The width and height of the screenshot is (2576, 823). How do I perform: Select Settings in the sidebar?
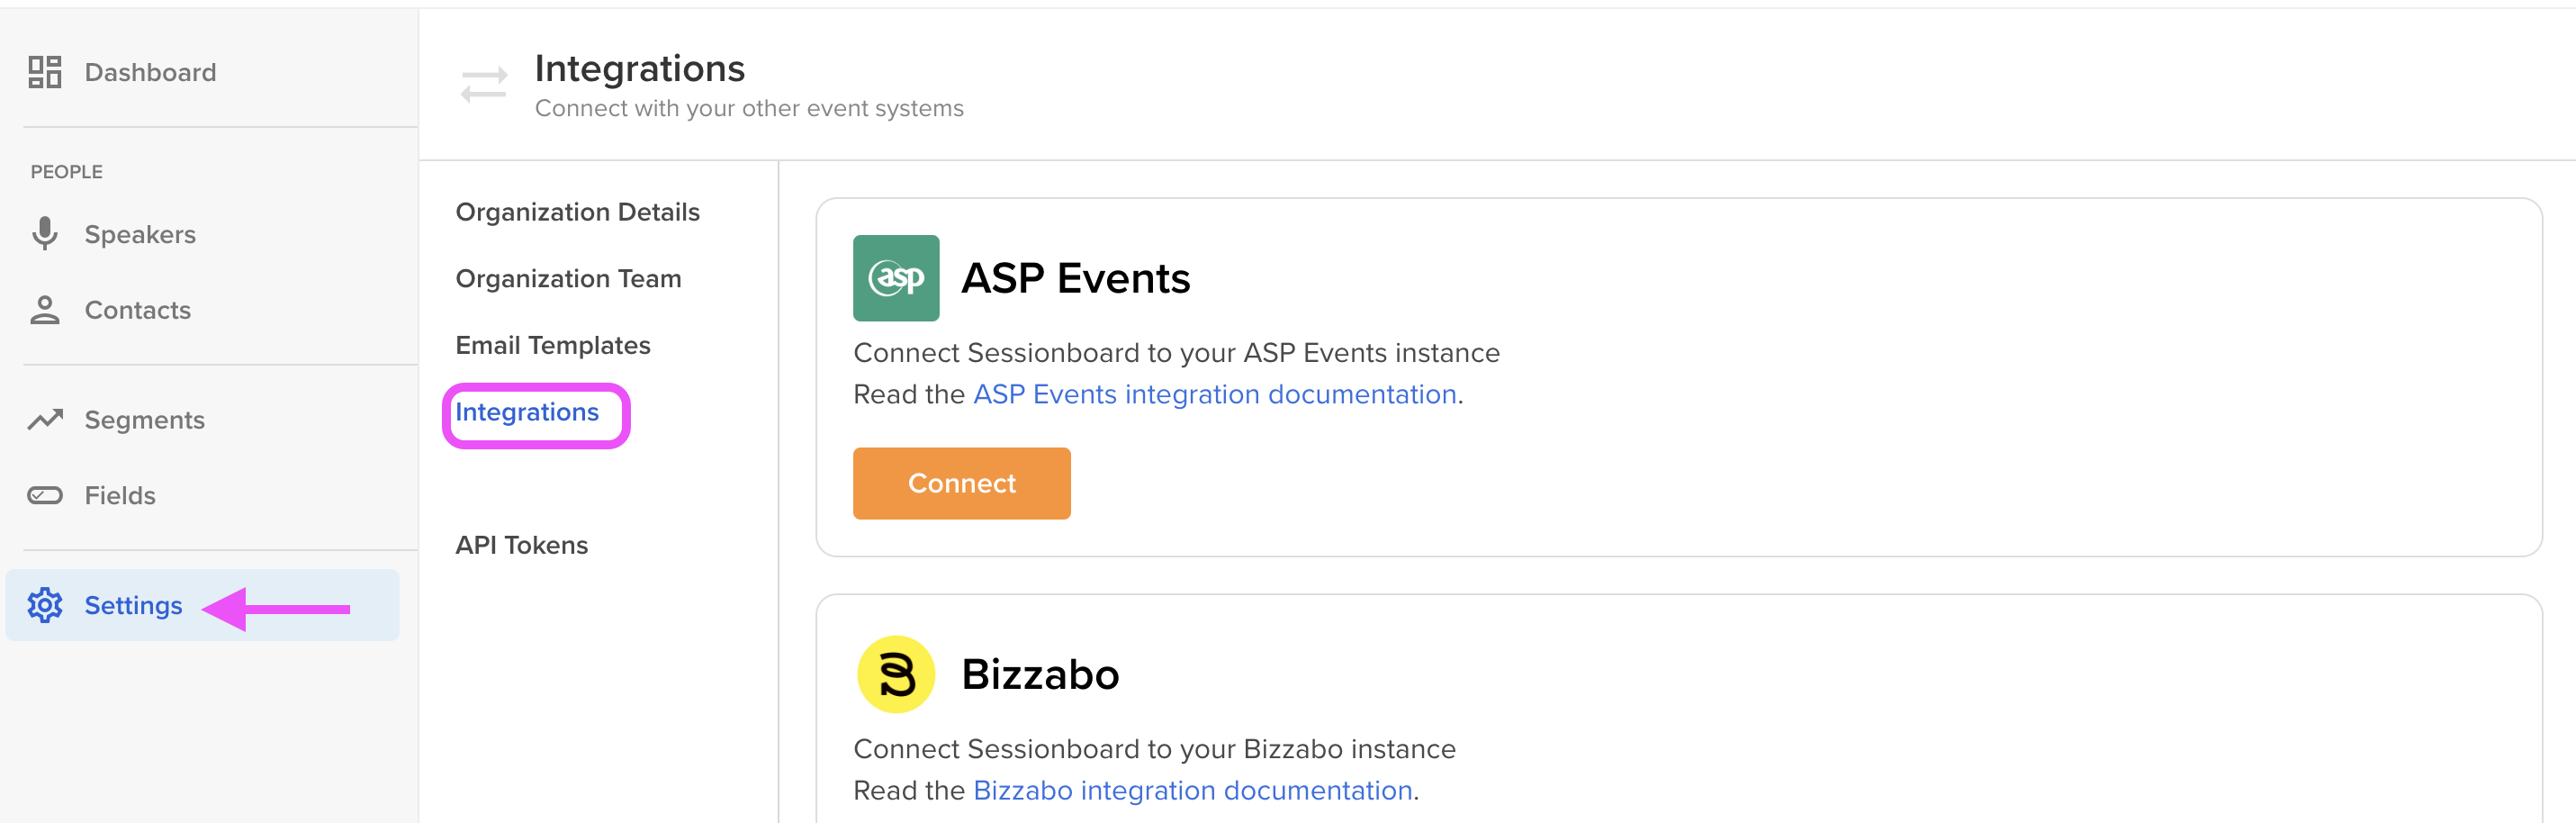202,605
